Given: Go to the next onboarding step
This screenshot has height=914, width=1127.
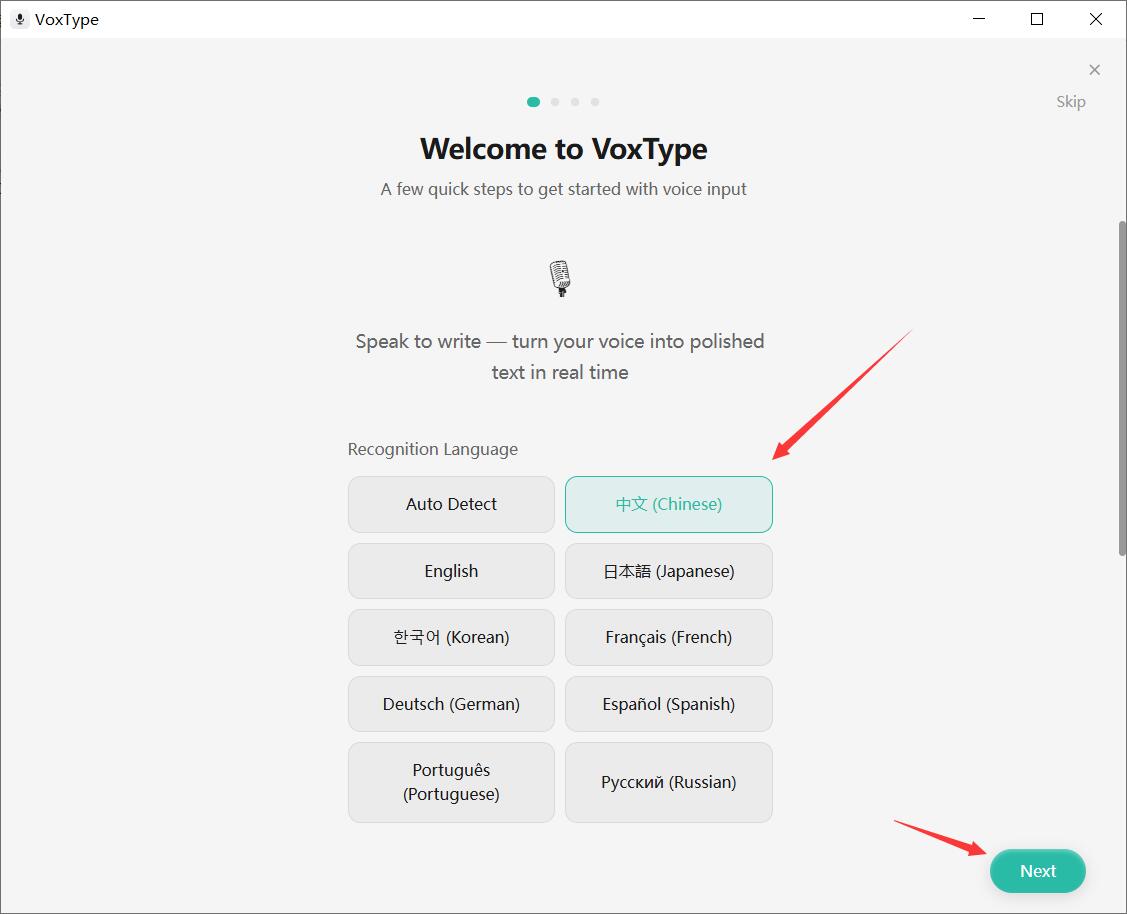Looking at the screenshot, I should click(x=1037, y=871).
